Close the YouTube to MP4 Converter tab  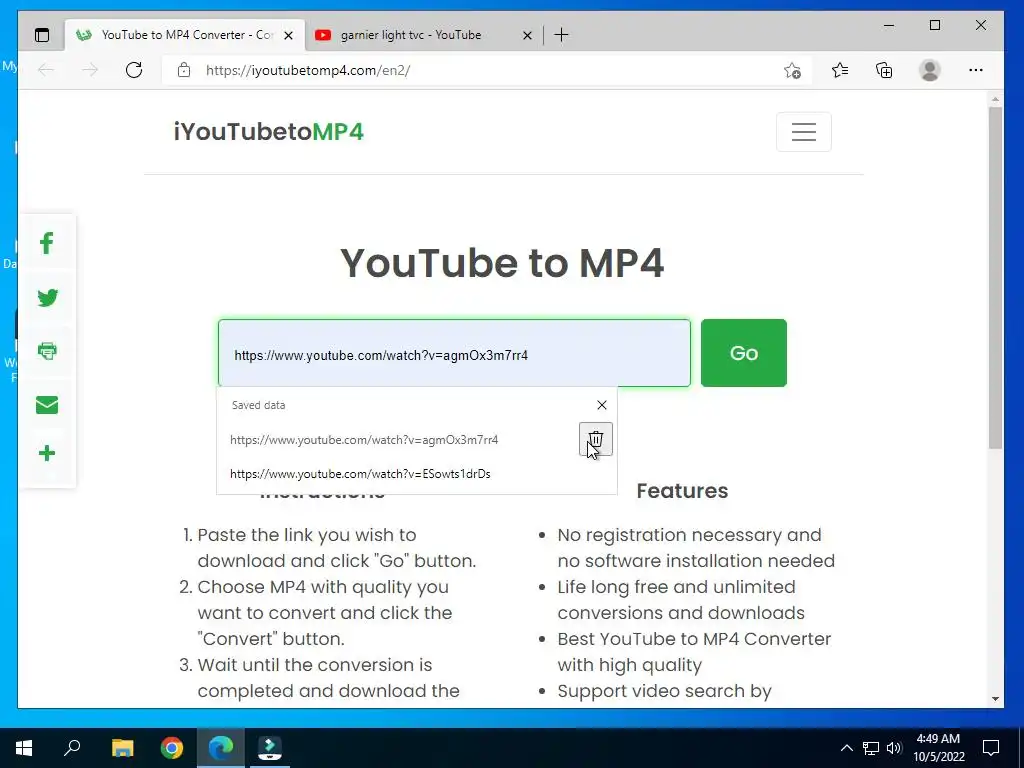tap(288, 35)
